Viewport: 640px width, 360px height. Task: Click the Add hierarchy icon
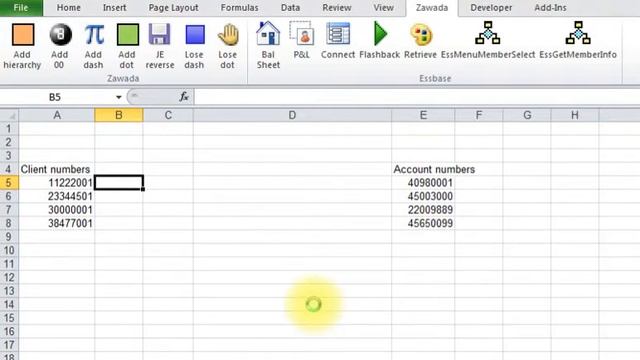[22, 34]
